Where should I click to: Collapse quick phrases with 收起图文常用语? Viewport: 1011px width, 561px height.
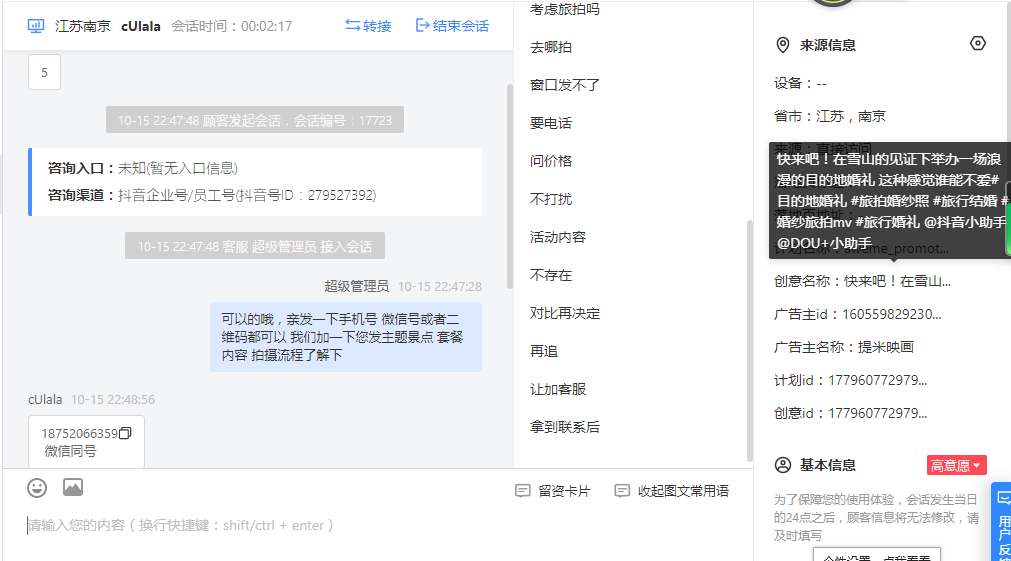tap(671, 491)
